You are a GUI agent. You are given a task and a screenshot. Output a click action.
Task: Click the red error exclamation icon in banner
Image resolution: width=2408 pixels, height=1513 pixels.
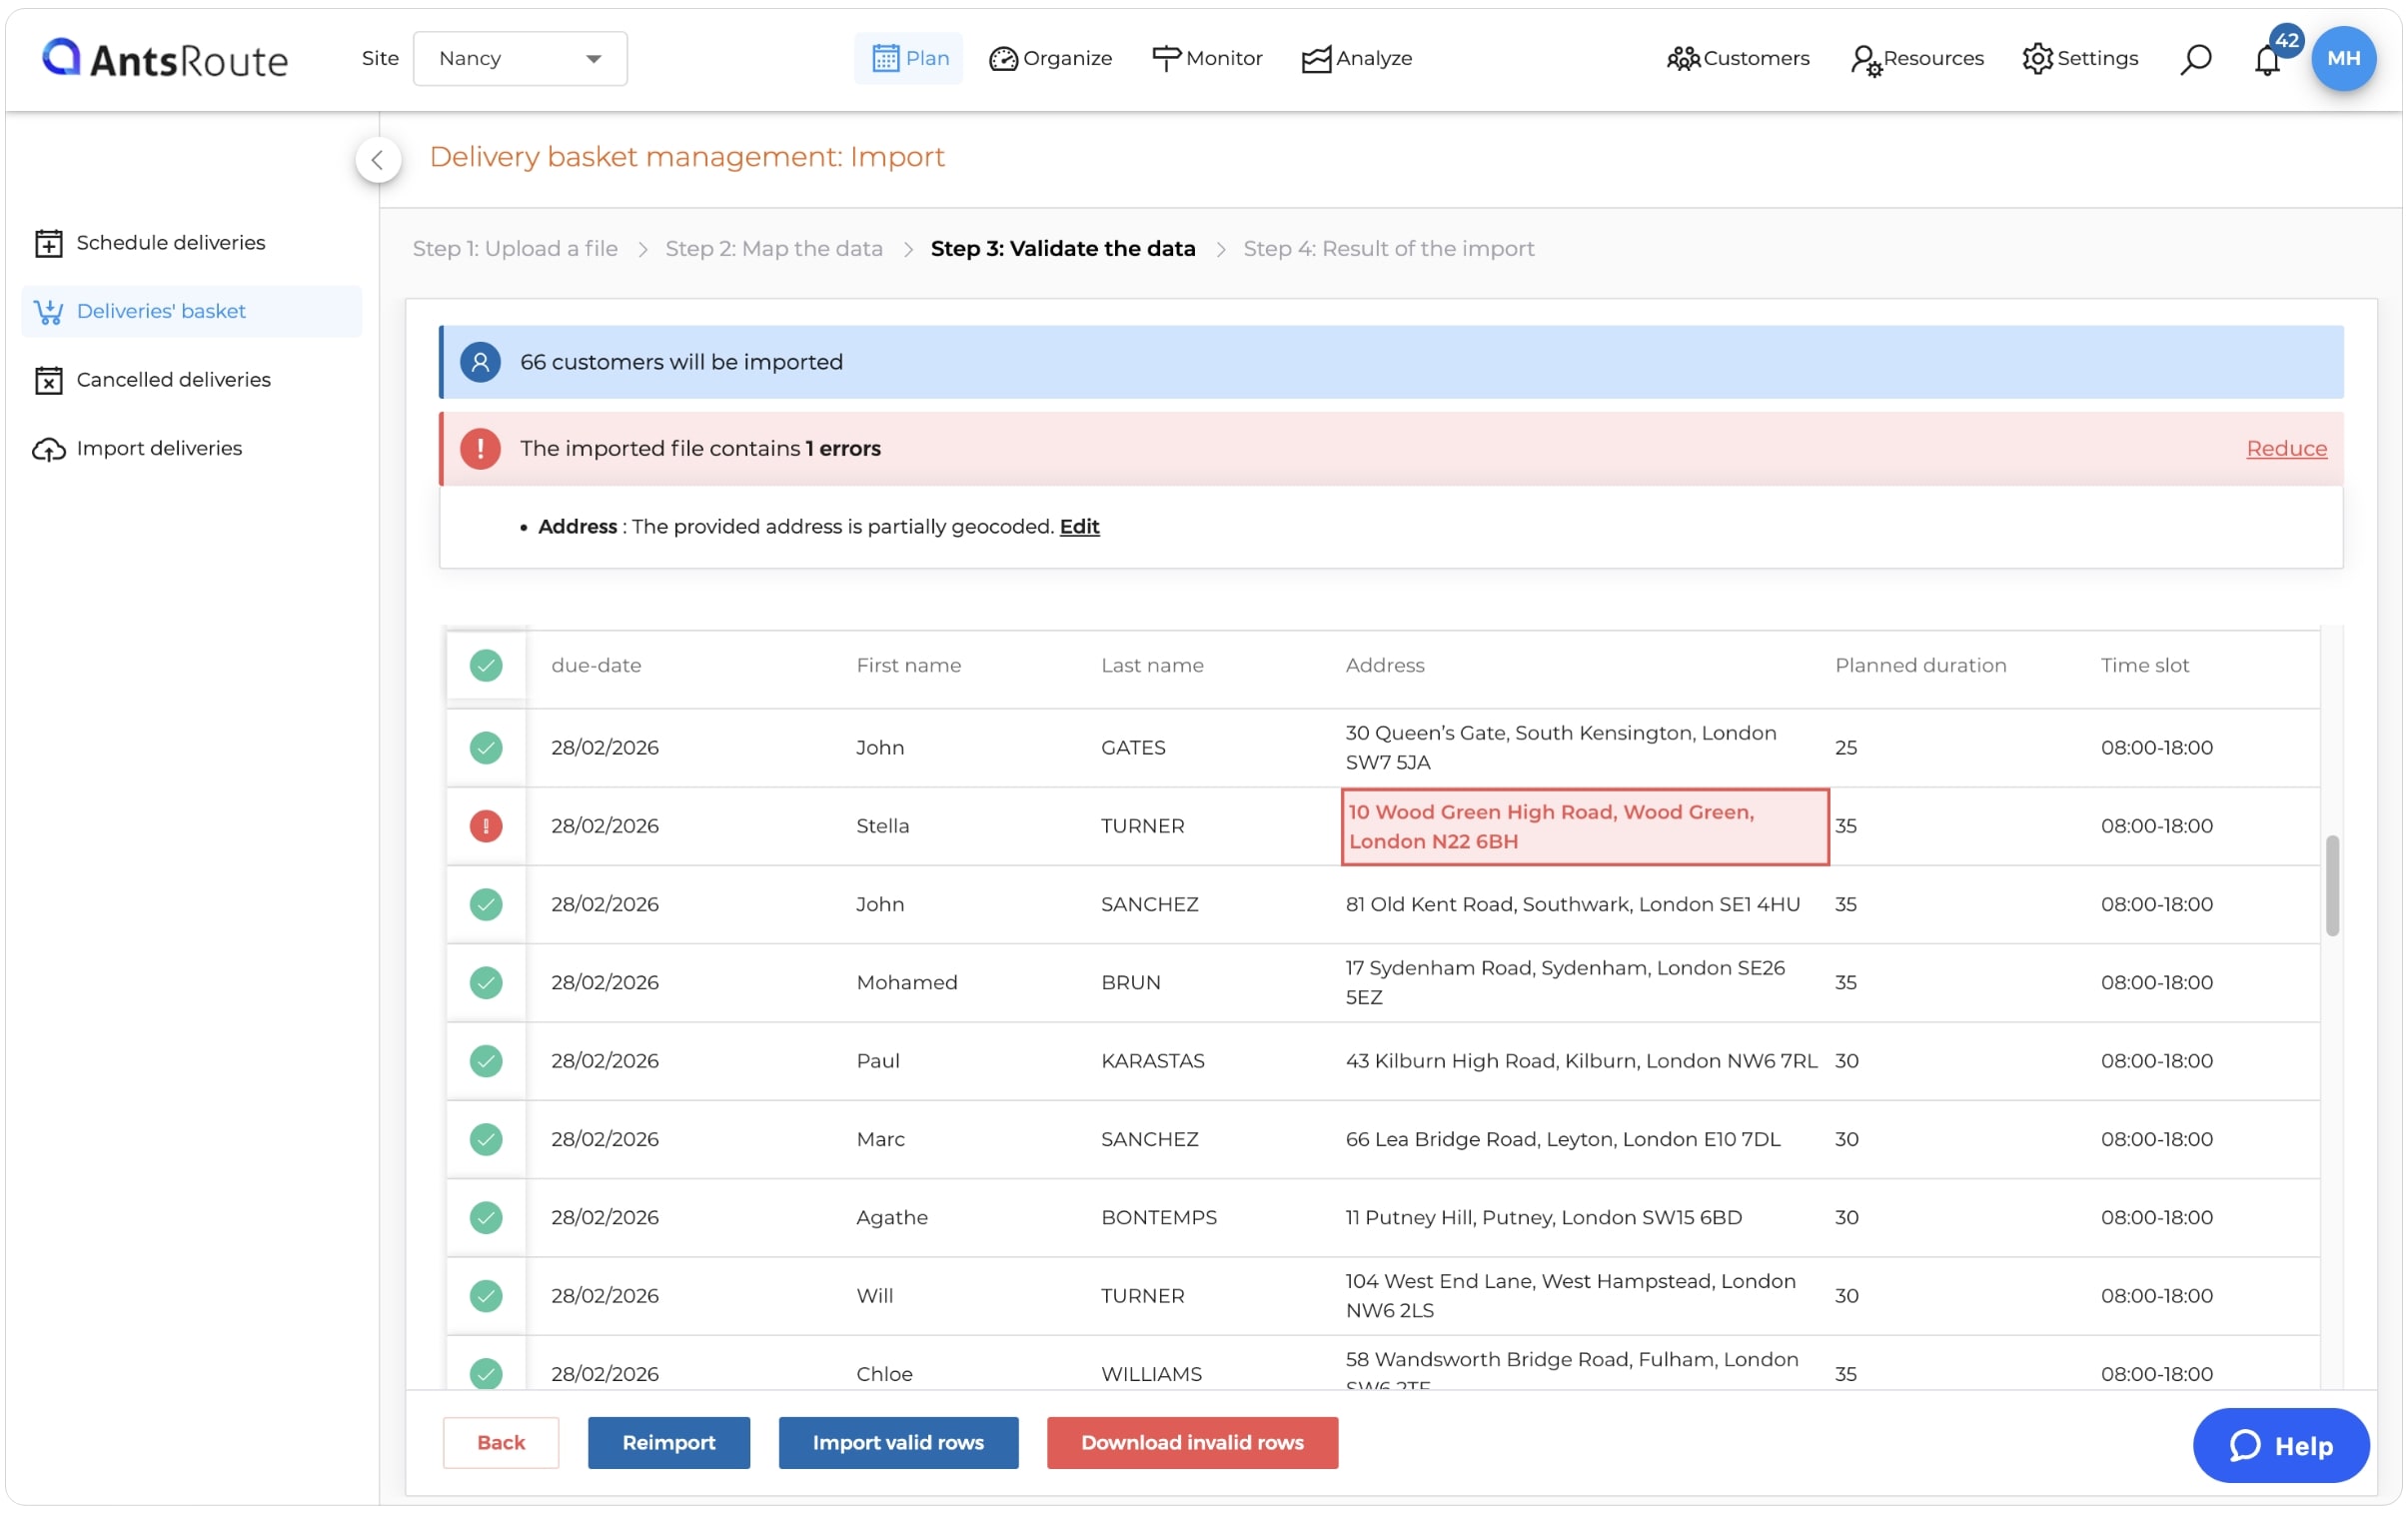click(x=480, y=448)
